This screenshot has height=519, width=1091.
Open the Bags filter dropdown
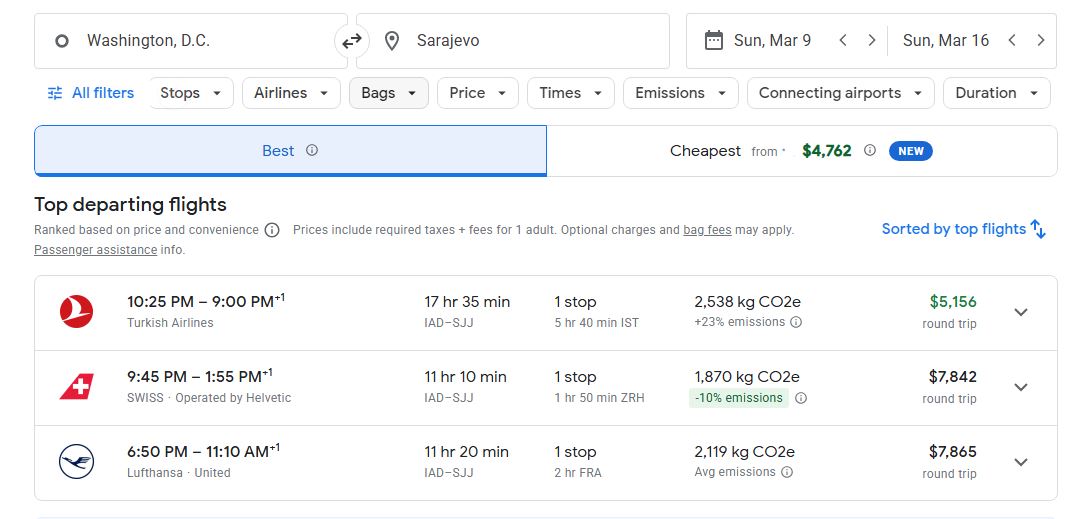pos(388,93)
